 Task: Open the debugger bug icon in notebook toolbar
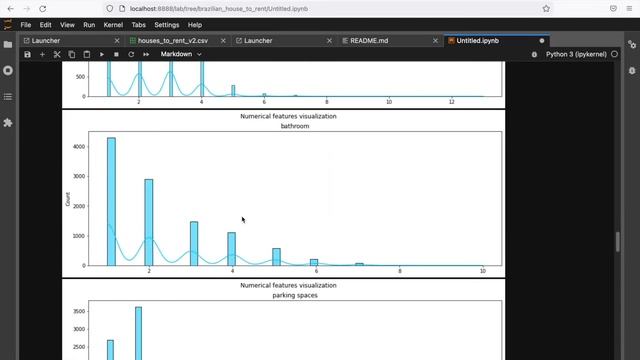click(534, 54)
